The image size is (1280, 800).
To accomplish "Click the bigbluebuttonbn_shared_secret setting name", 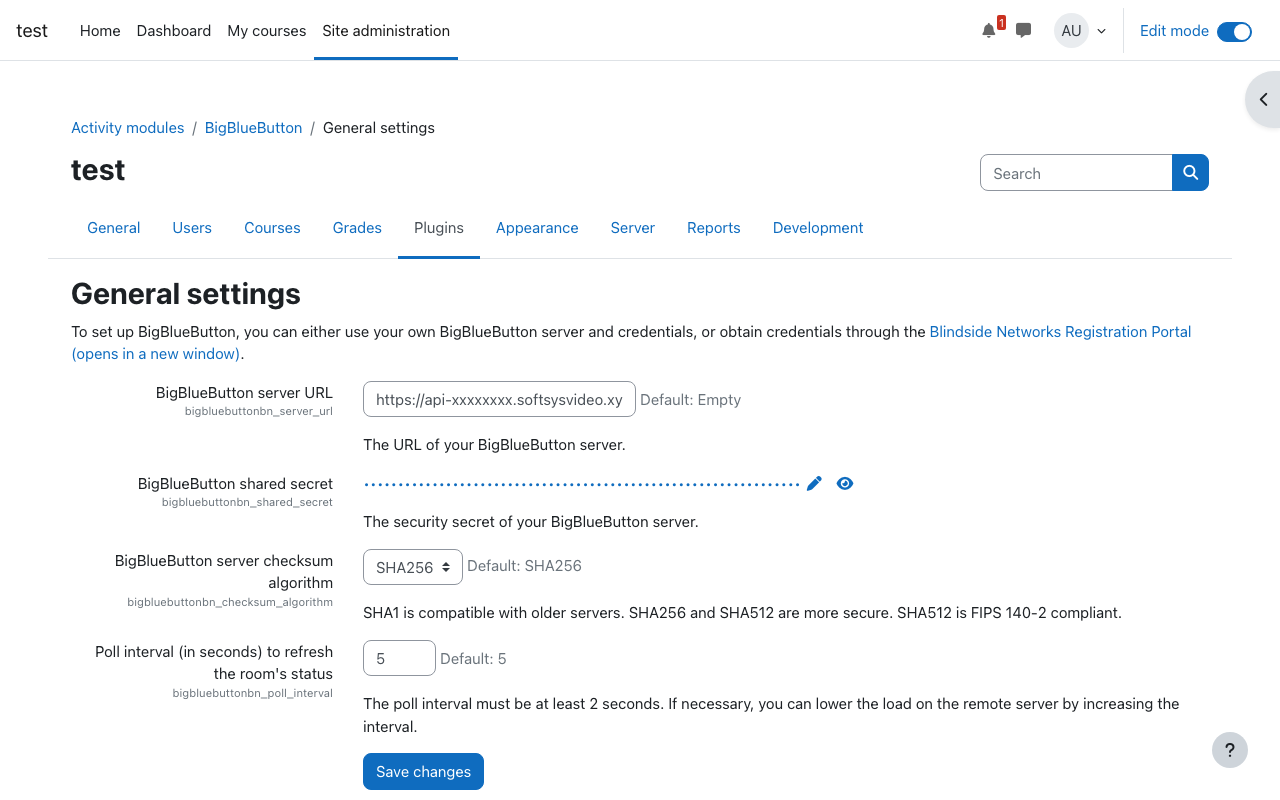I will pyautogui.click(x=247, y=502).
